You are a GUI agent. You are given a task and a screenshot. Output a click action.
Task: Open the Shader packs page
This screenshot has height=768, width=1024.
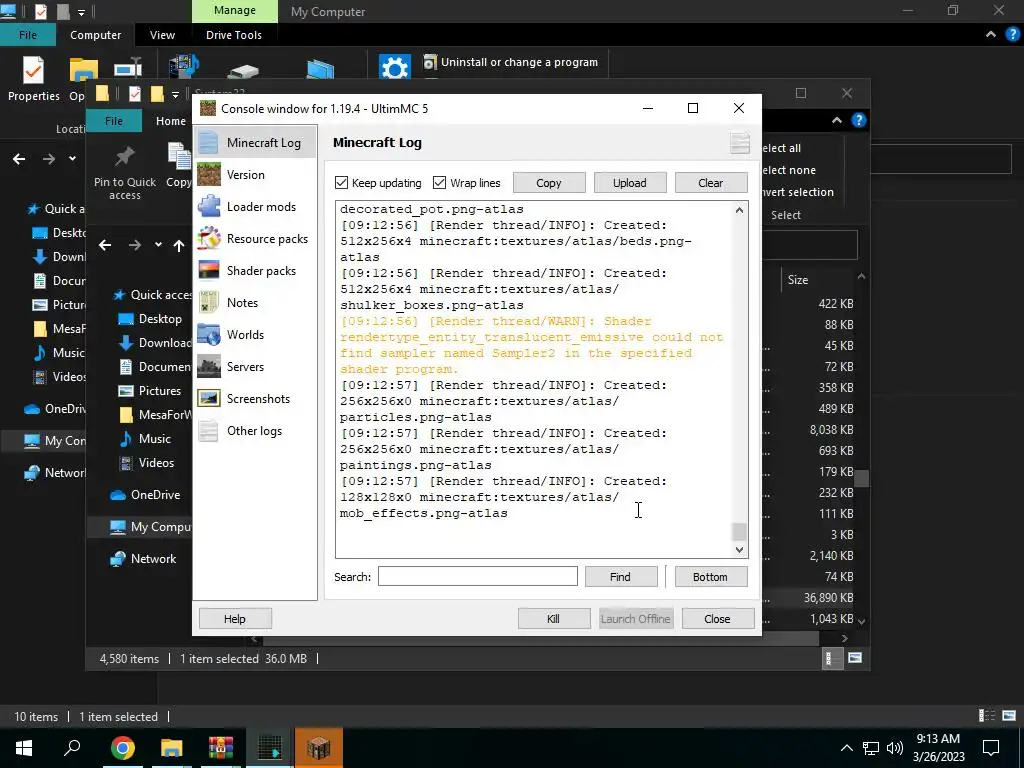click(255, 270)
